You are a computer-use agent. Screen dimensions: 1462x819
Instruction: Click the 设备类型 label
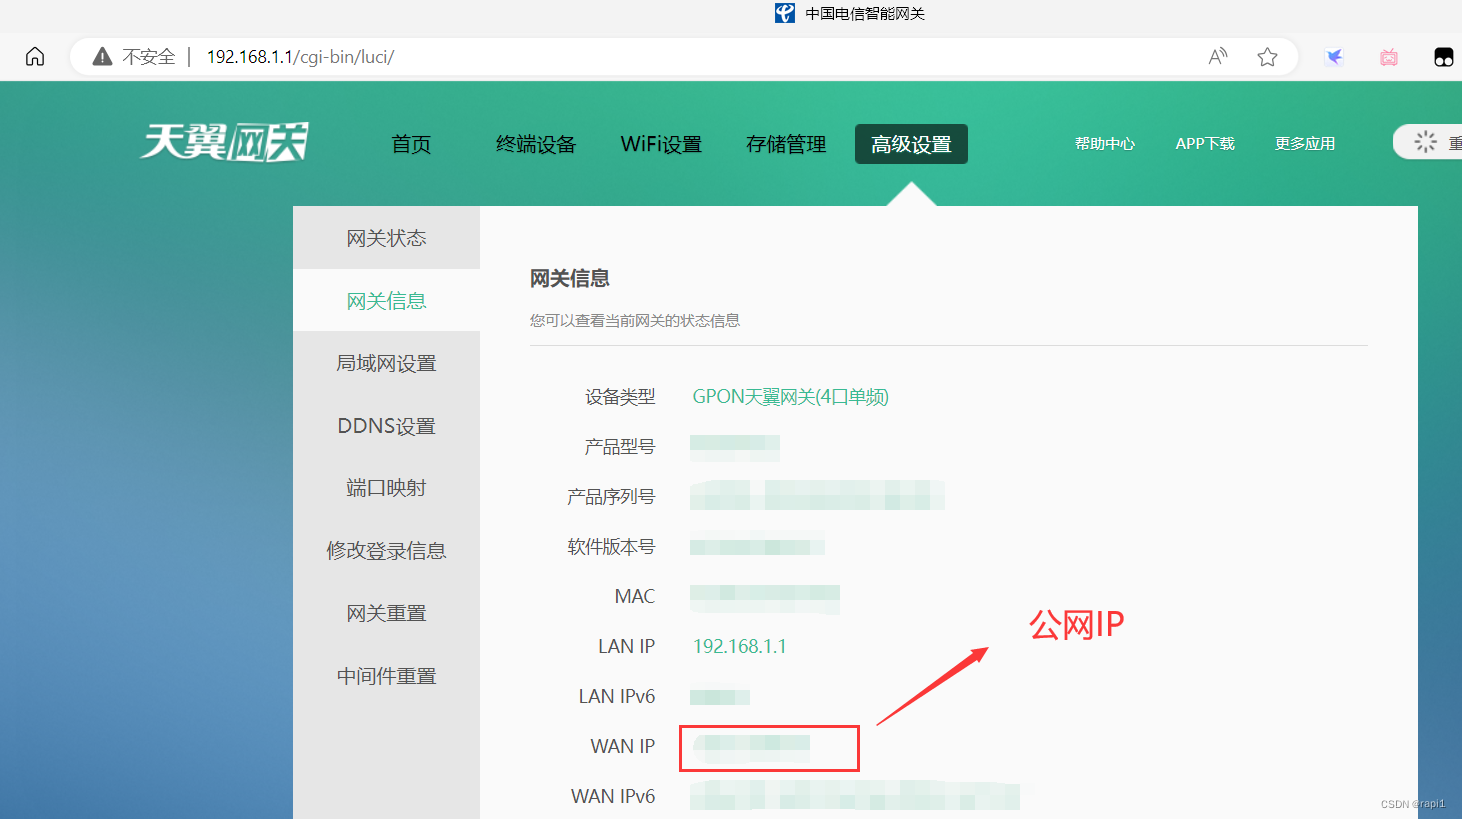620,397
